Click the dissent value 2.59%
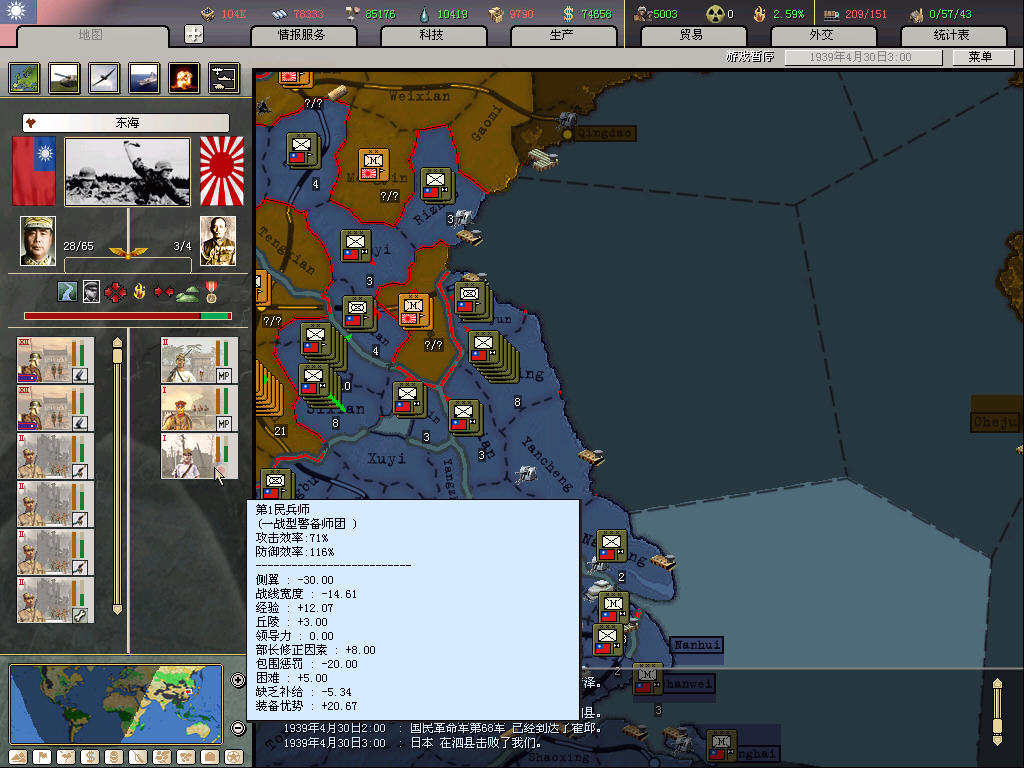This screenshot has width=1024, height=768. click(788, 14)
